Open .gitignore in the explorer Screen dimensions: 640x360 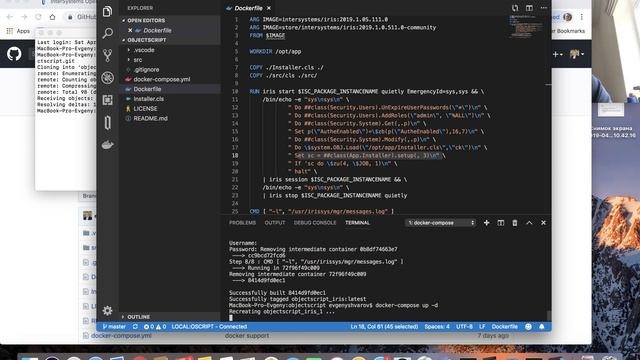[x=146, y=70]
